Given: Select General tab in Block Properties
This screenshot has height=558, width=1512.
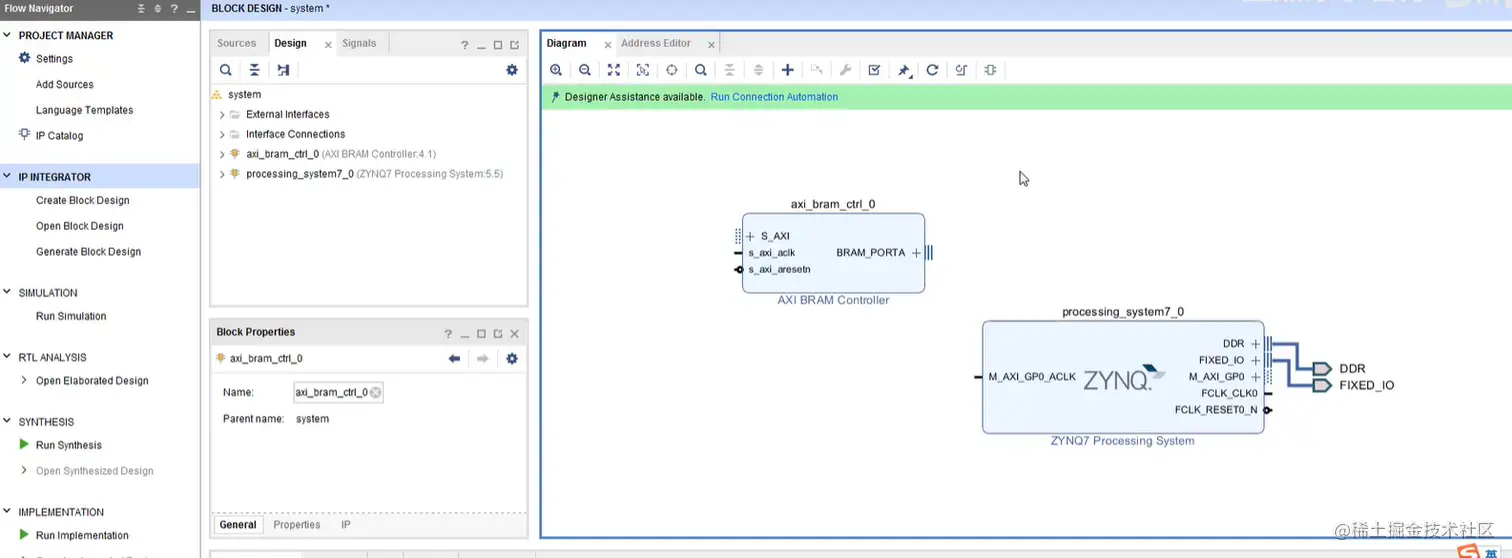Looking at the screenshot, I should (x=238, y=524).
